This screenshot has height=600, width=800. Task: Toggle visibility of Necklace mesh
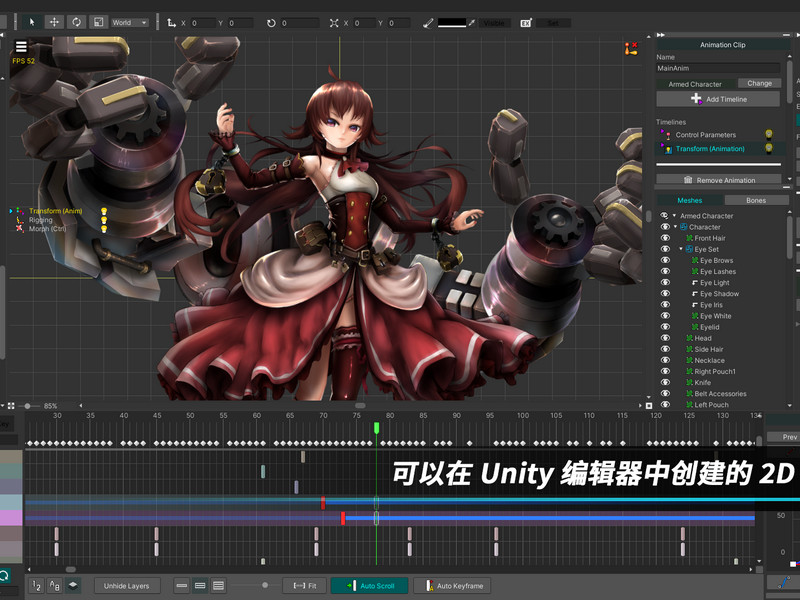coord(665,360)
